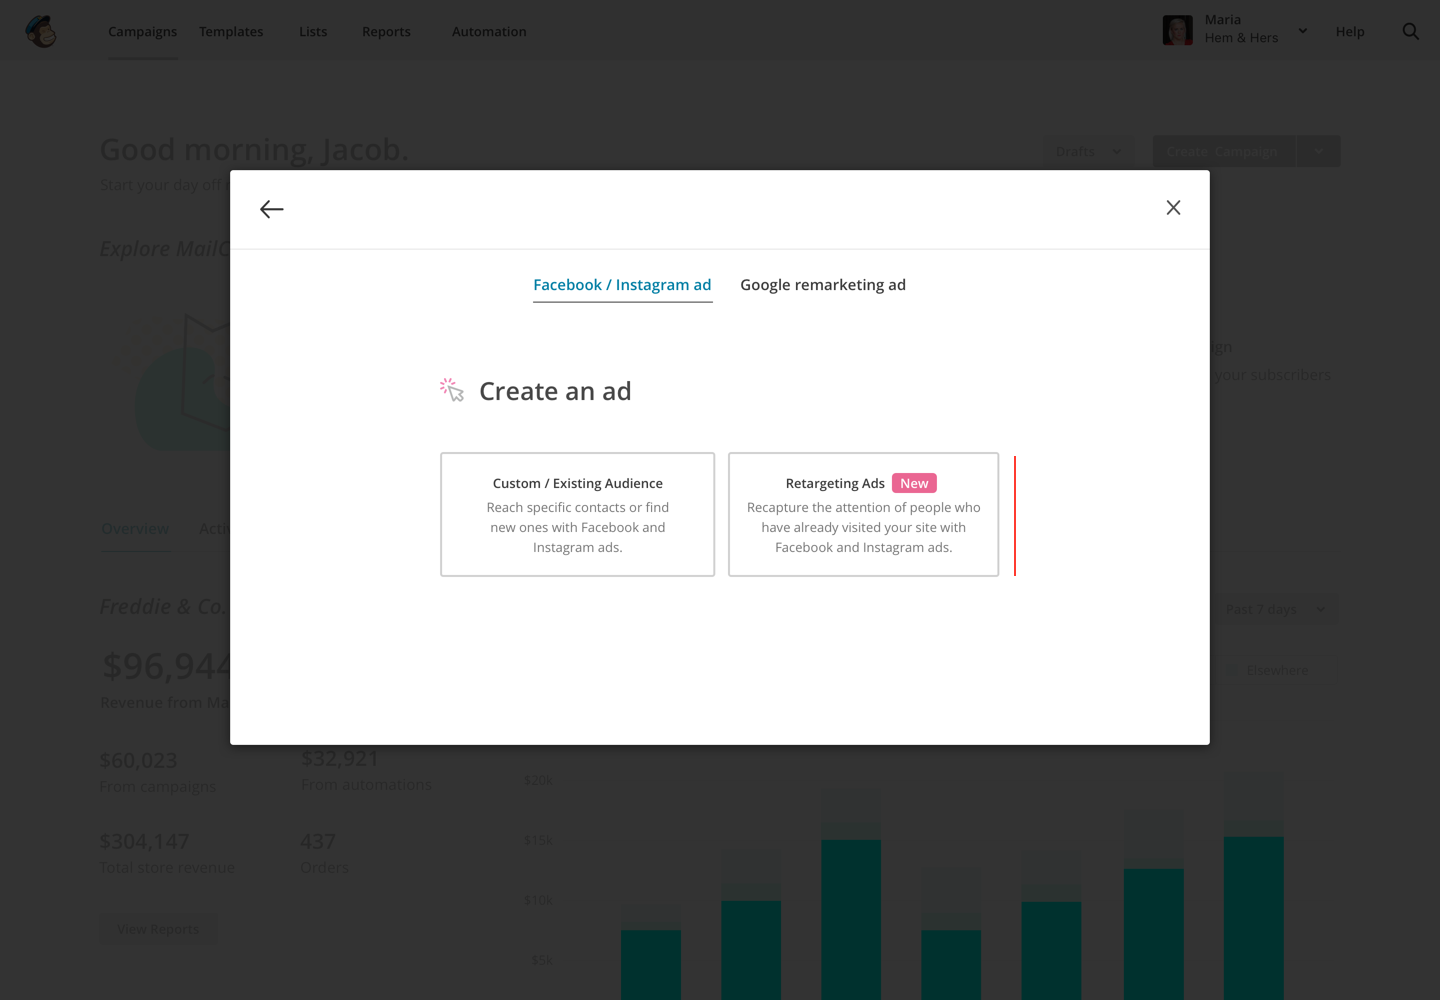Click the $304,147 total store revenue
1440x1000 pixels.
(x=144, y=842)
